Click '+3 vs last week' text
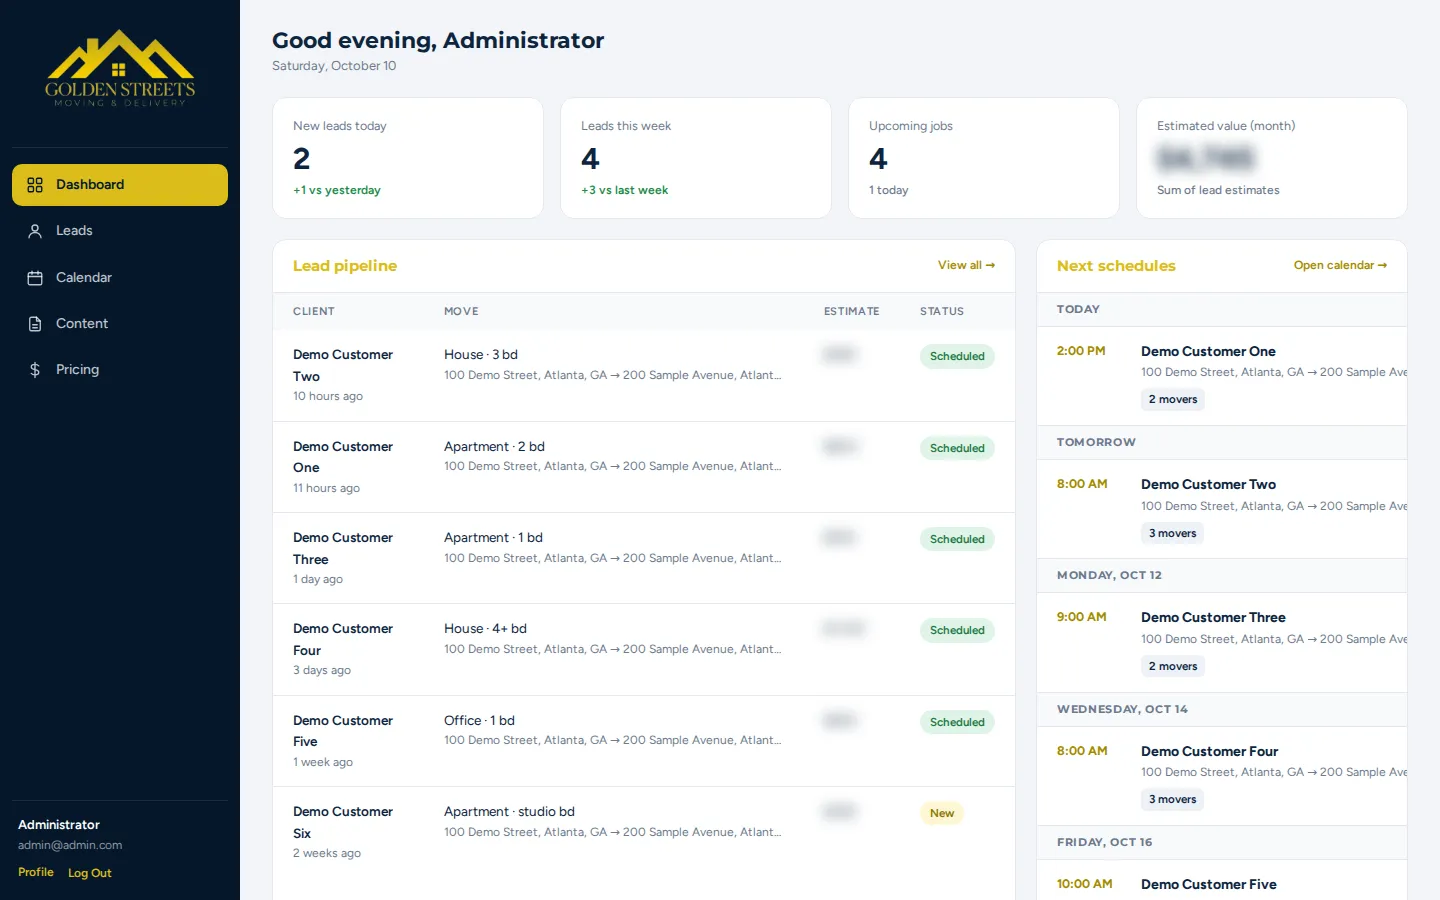The height and width of the screenshot is (900, 1440). pos(625,190)
